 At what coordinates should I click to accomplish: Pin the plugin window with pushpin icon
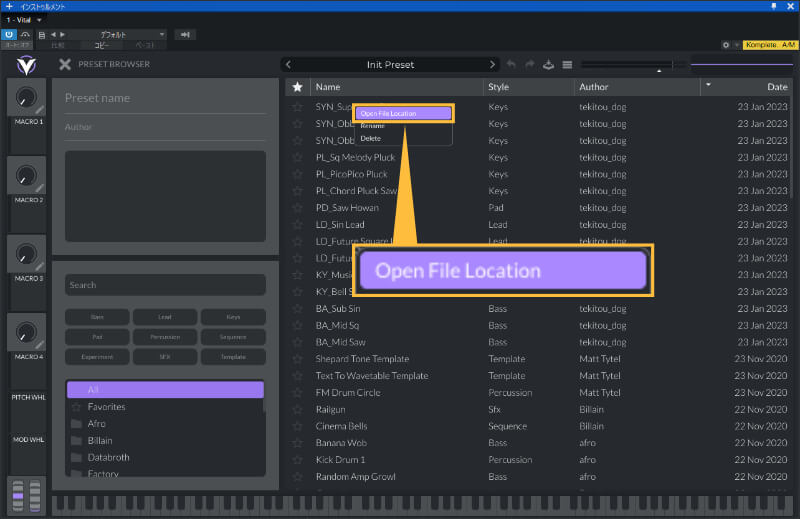773,6
